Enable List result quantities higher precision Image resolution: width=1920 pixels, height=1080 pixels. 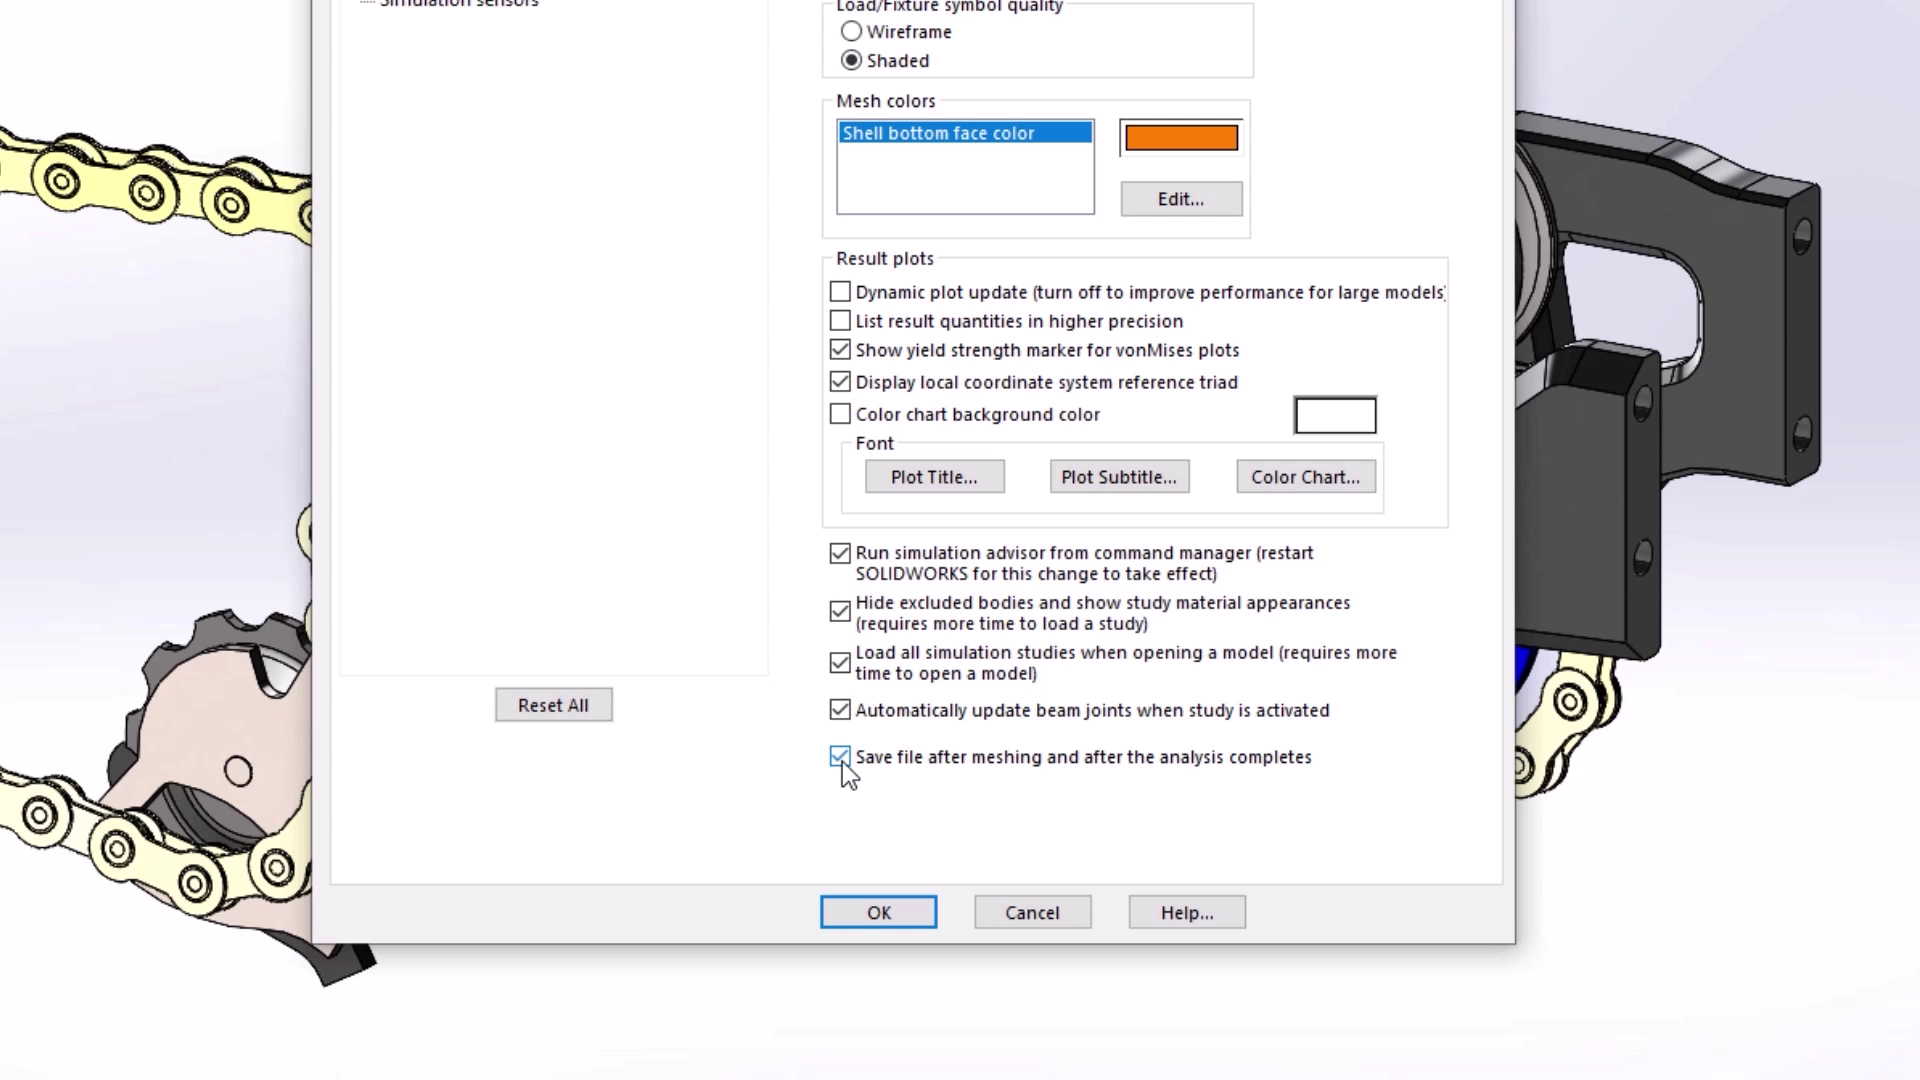(841, 320)
